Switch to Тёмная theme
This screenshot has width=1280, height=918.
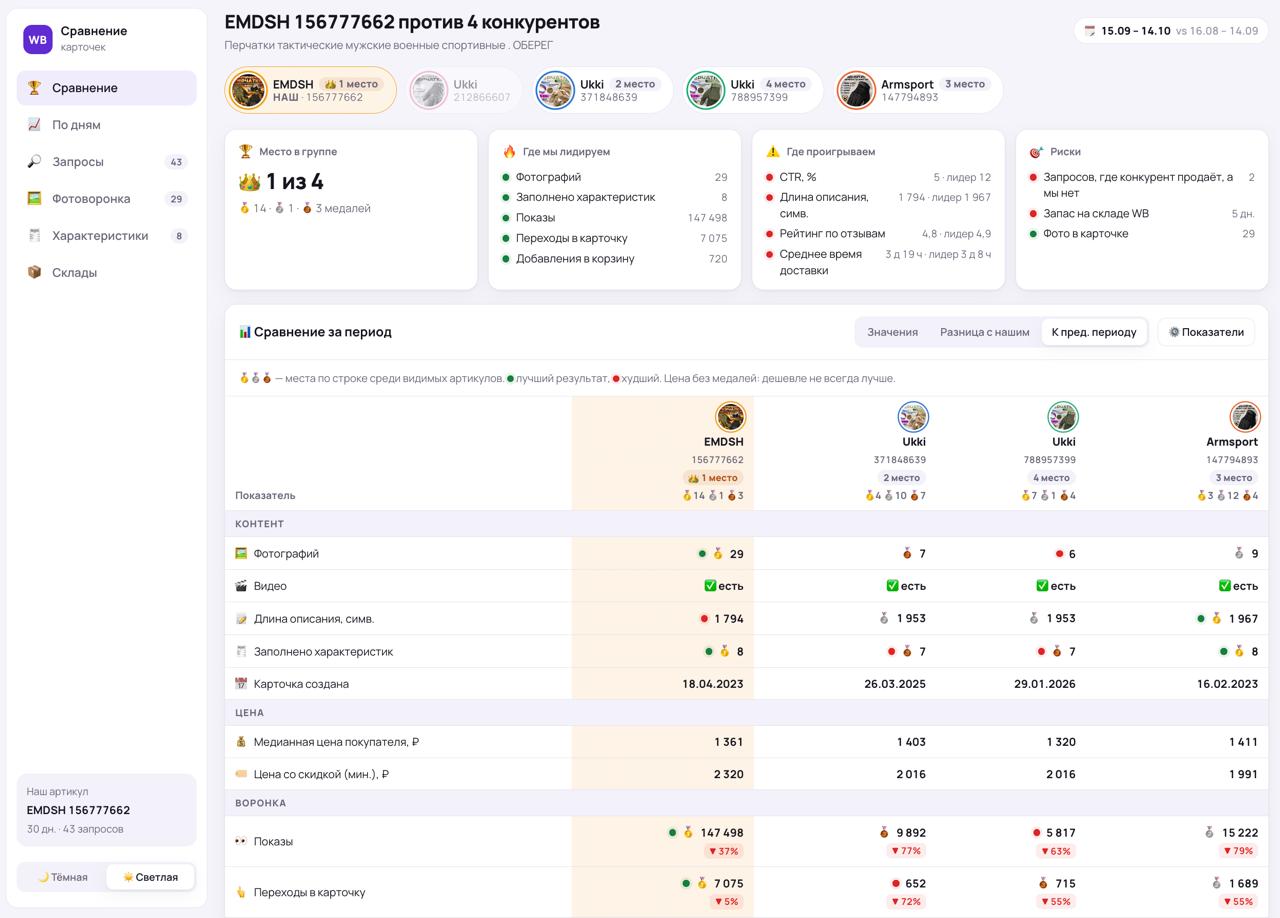point(63,877)
